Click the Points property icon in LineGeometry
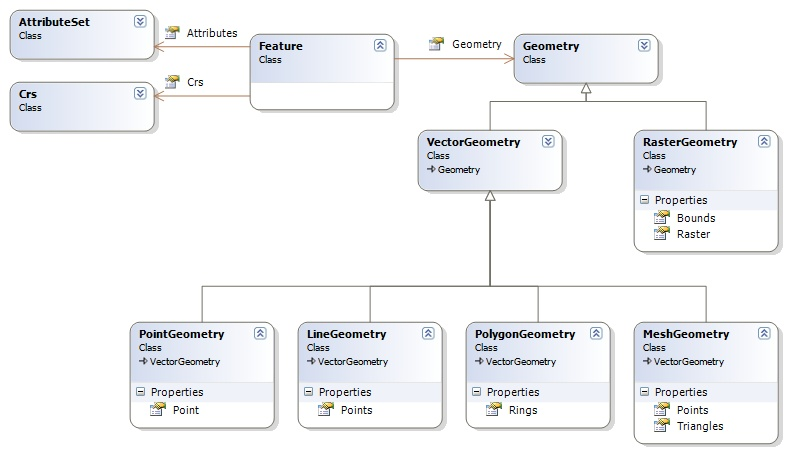 [325, 410]
